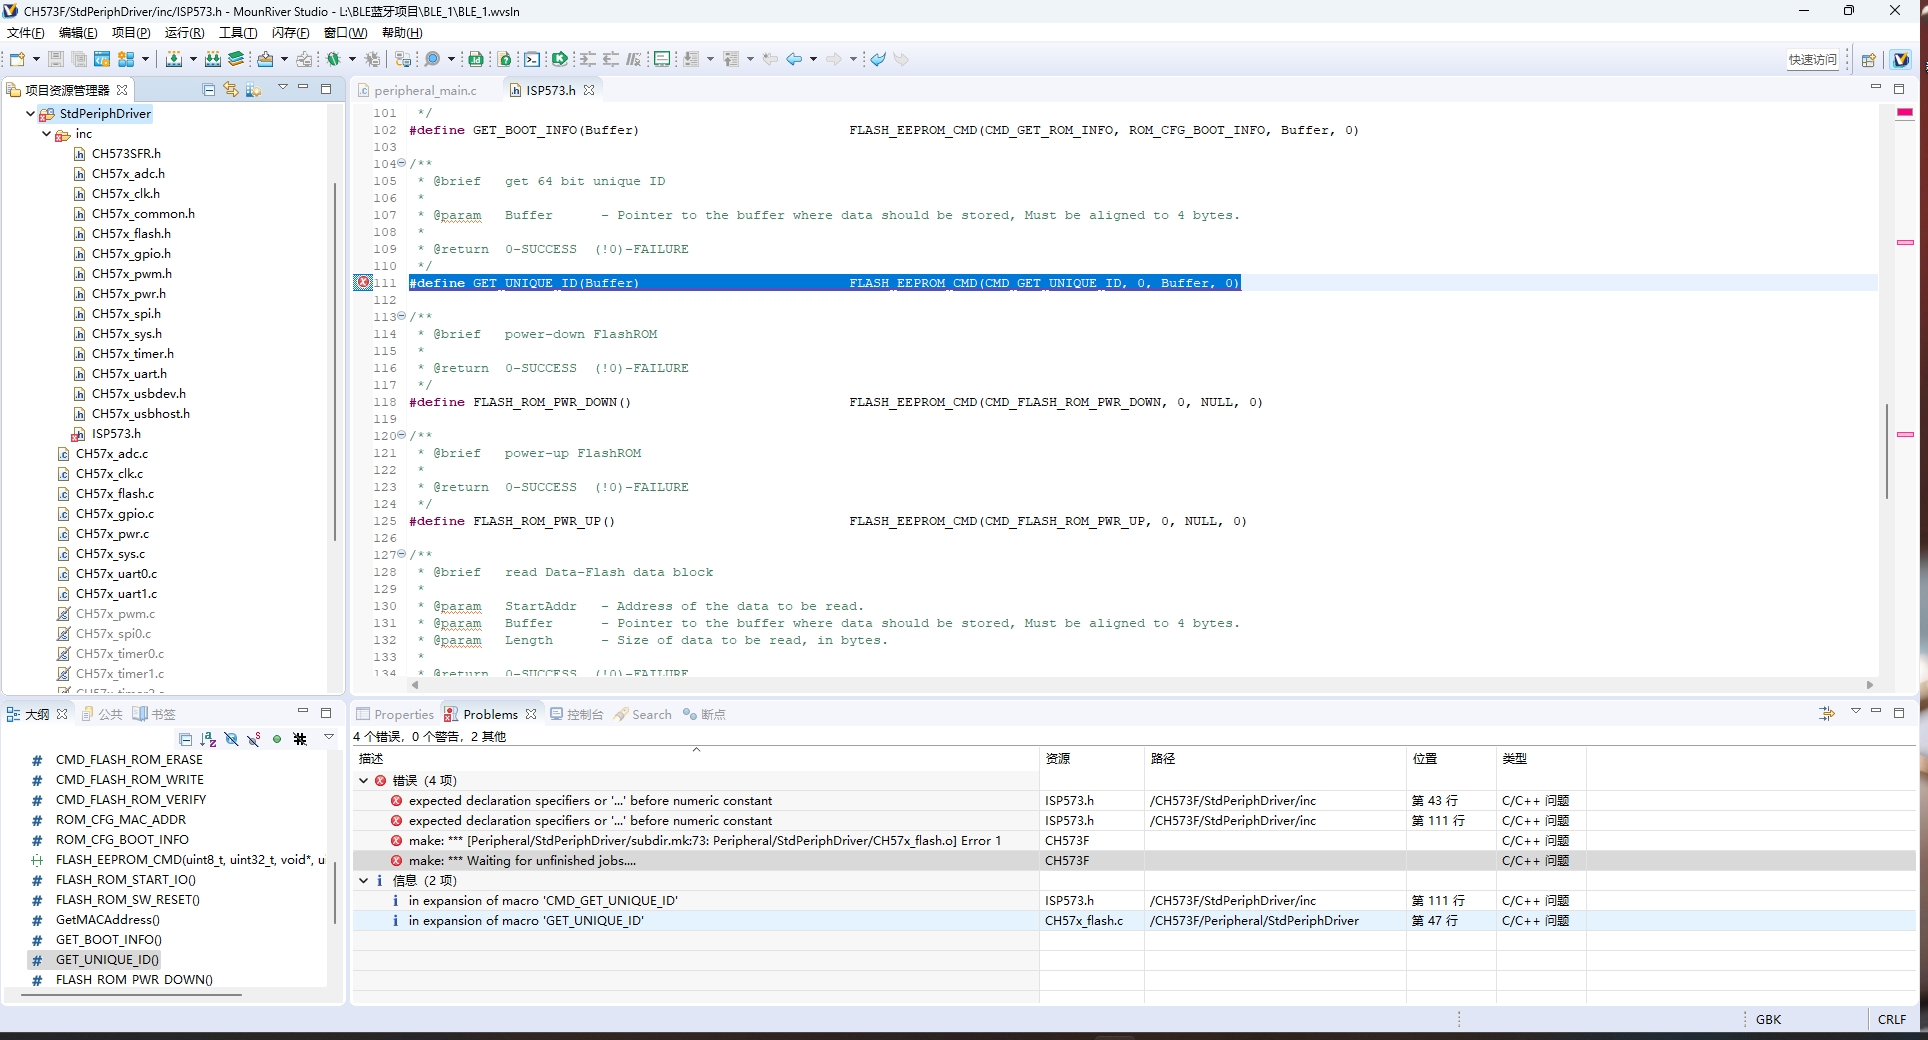Viewport: 1928px width, 1040px height.
Task: Open the New file dropdown arrow
Action: coord(36,59)
